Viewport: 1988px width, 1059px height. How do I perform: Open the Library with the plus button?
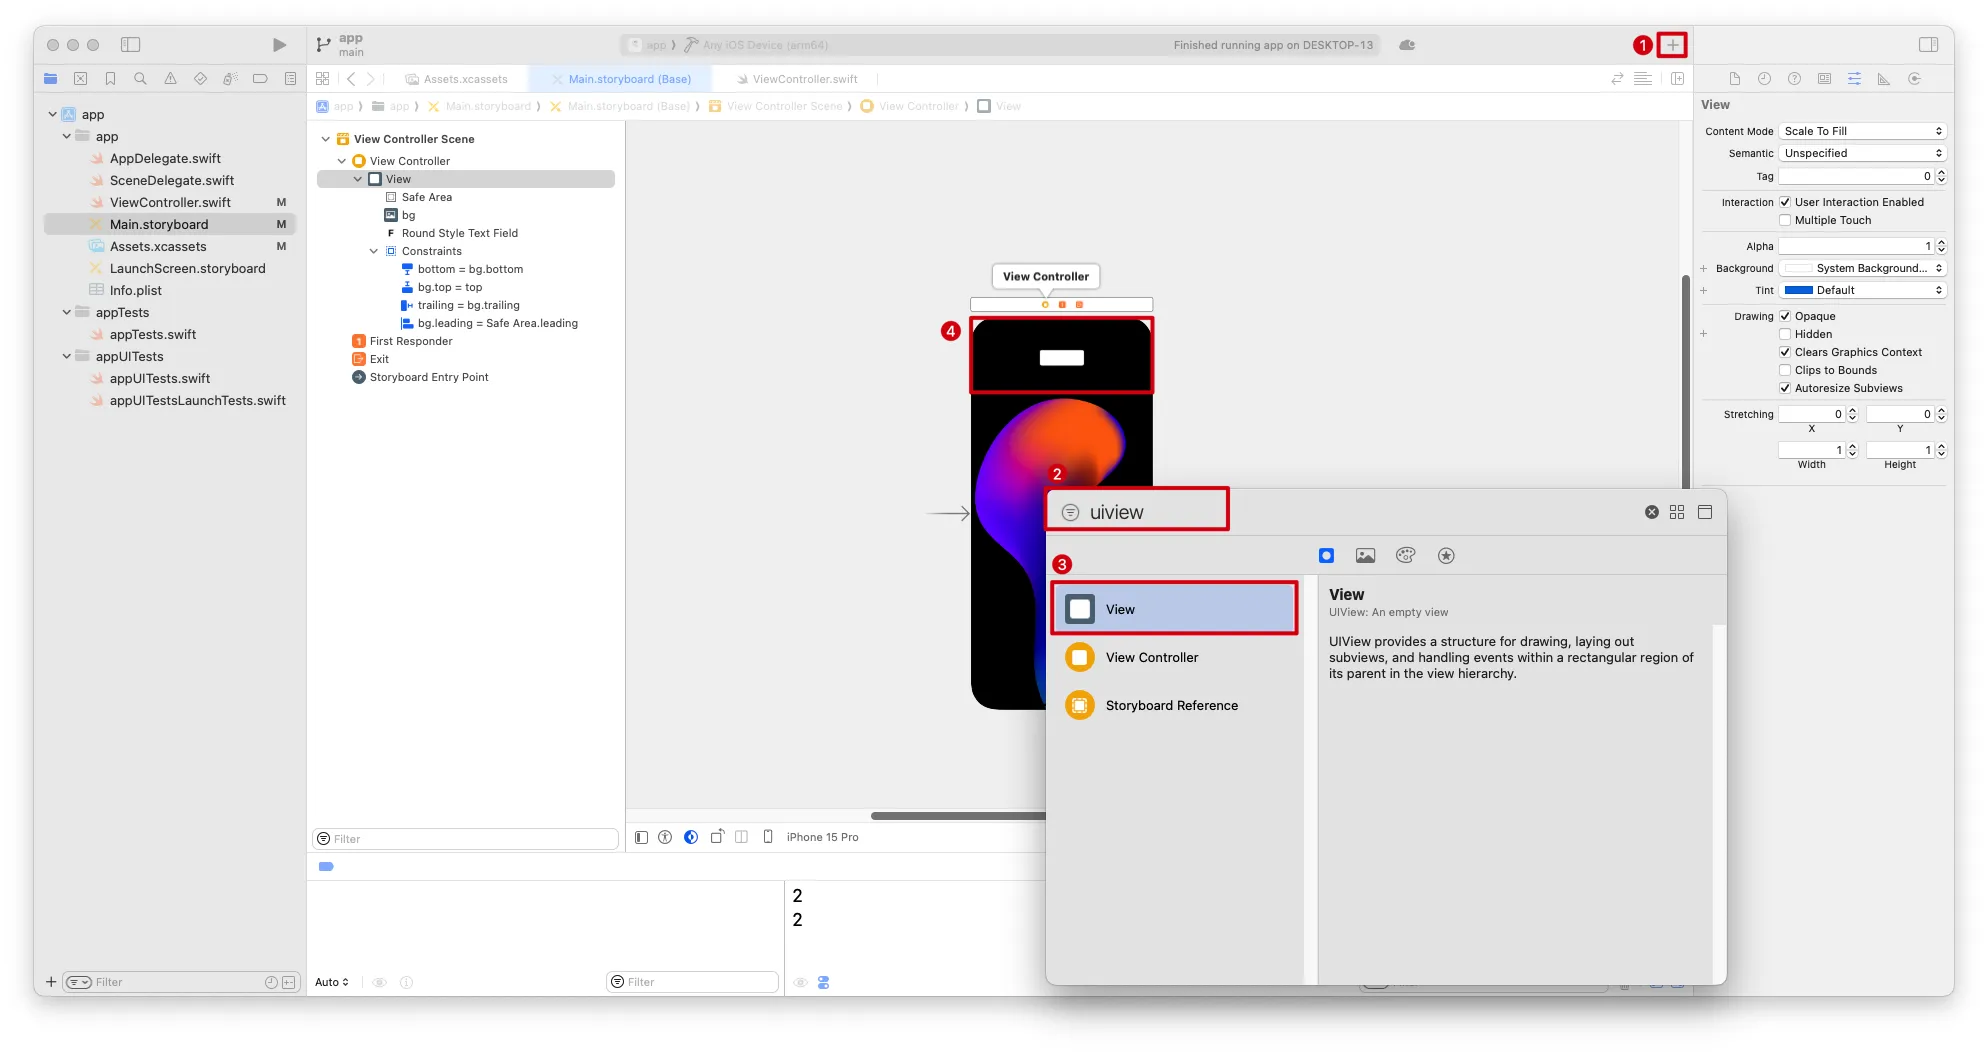(1672, 45)
